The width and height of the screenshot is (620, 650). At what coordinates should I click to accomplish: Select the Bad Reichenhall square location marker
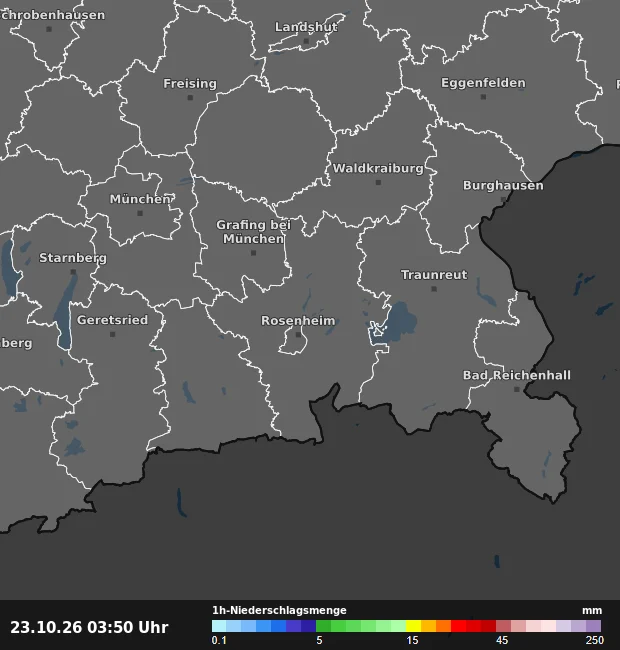516,389
